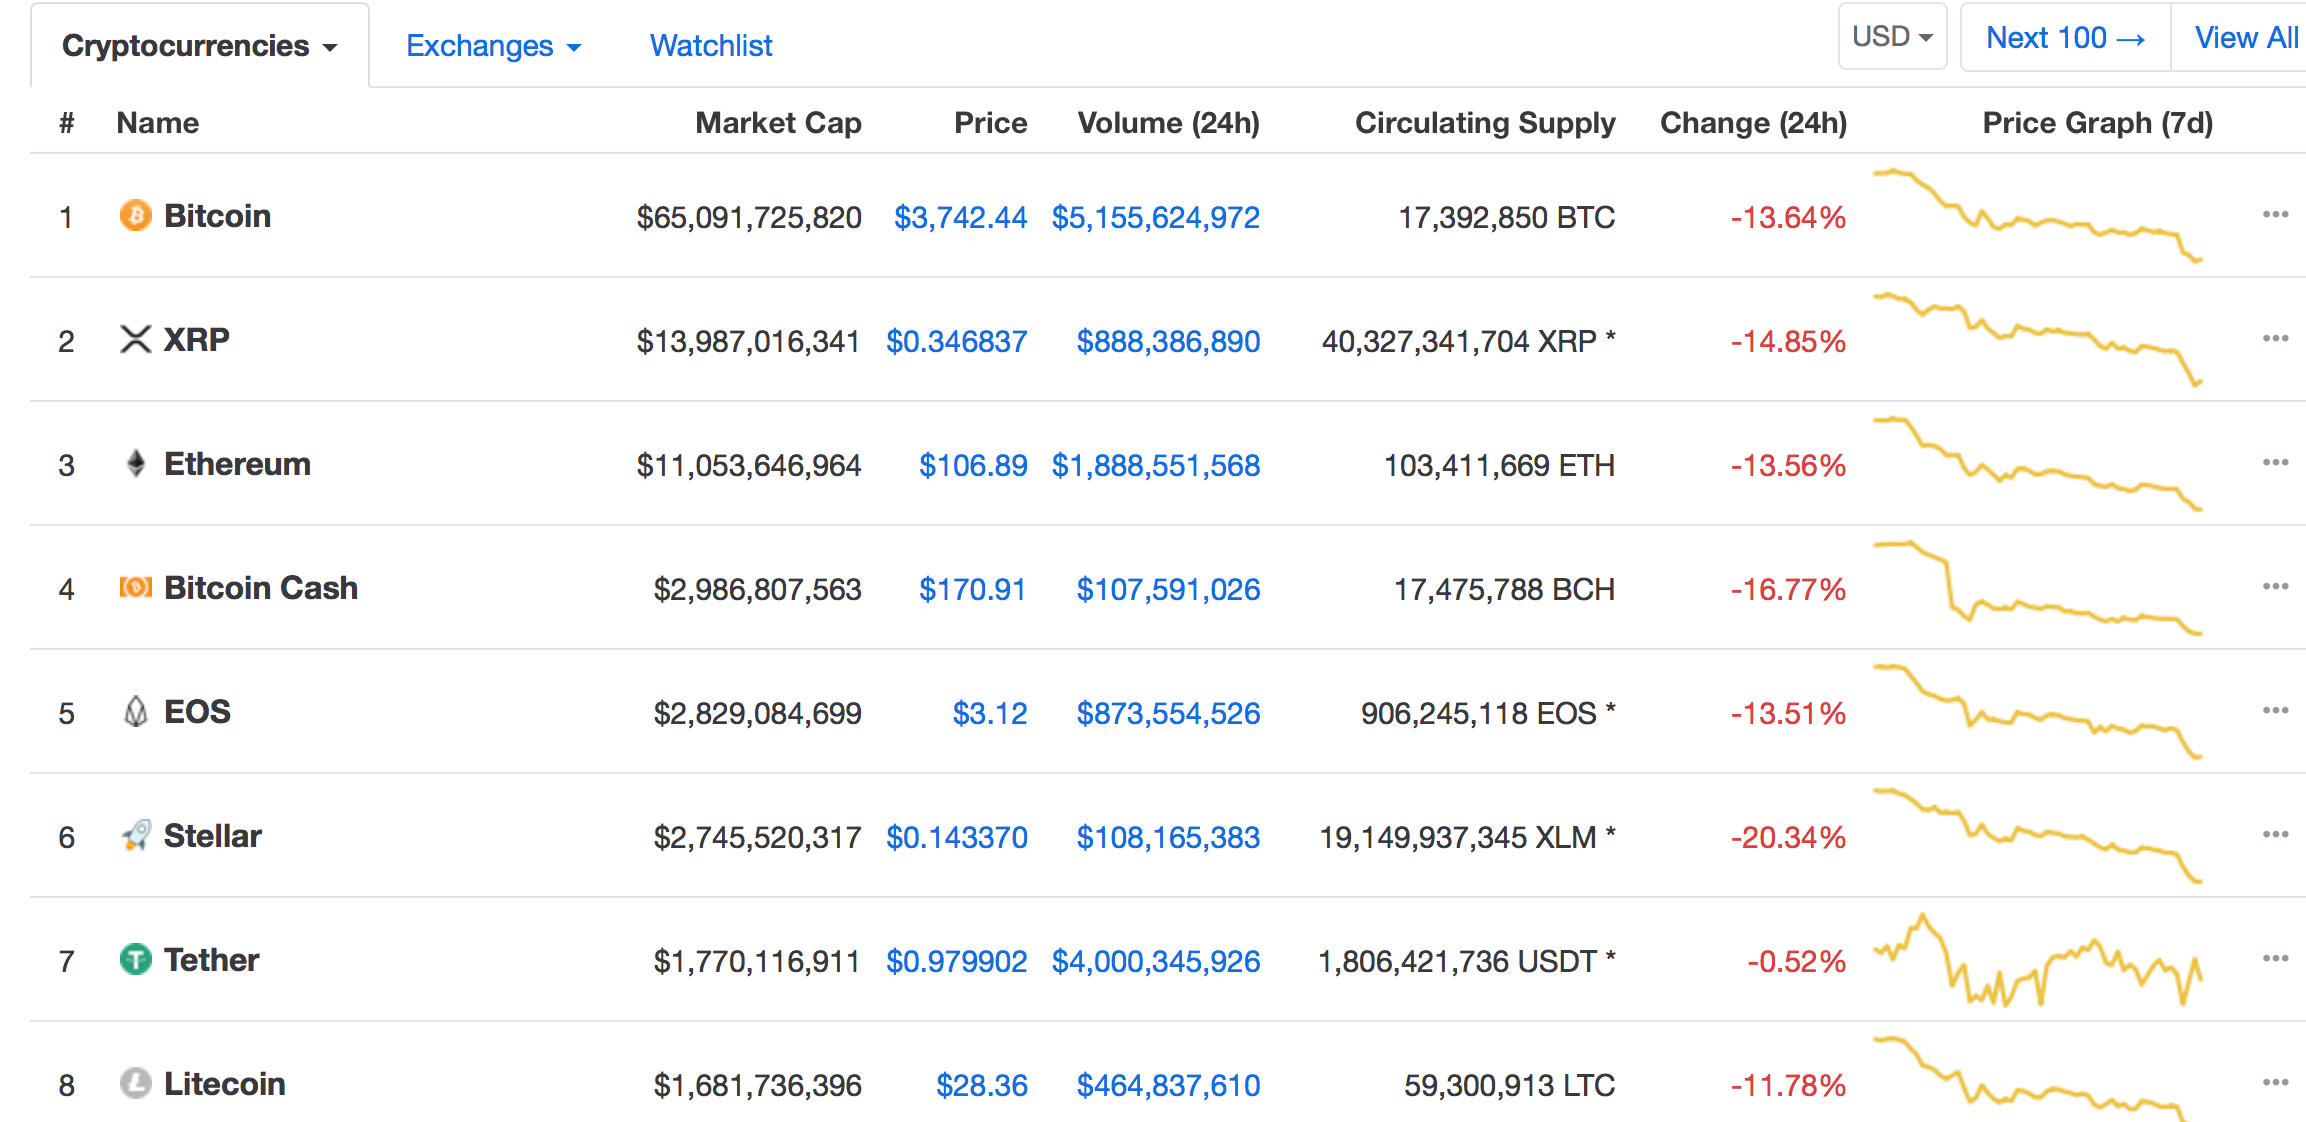The height and width of the screenshot is (1122, 2306).
Task: Open the more options dots for Ethereum
Action: (x=2275, y=462)
